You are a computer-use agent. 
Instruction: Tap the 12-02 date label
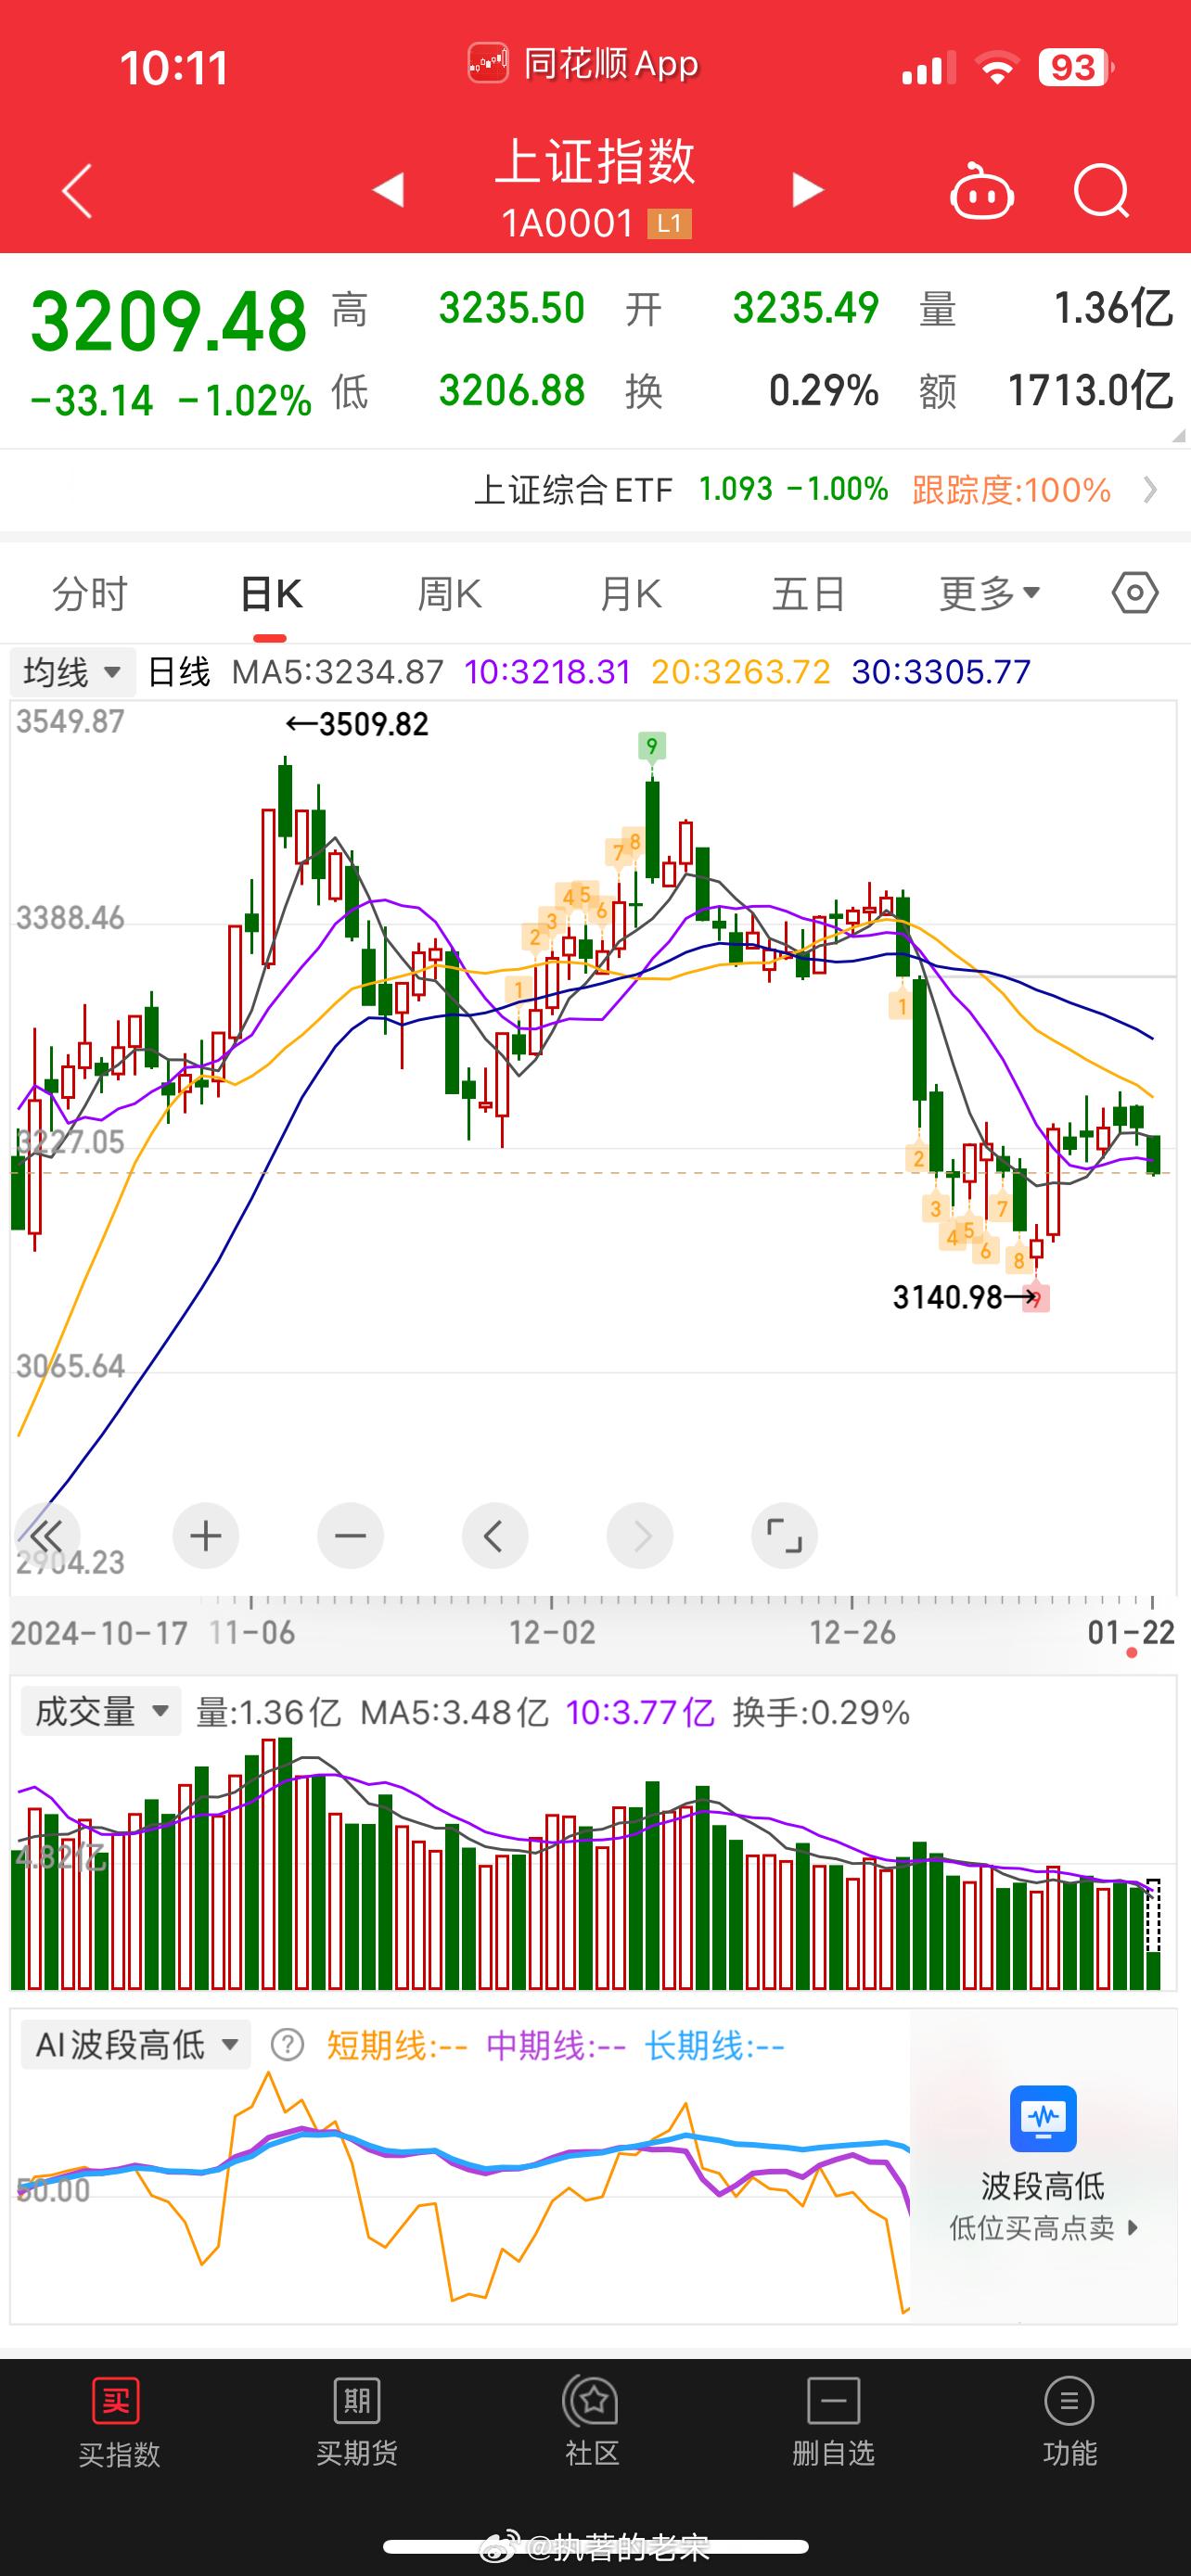(x=552, y=1633)
